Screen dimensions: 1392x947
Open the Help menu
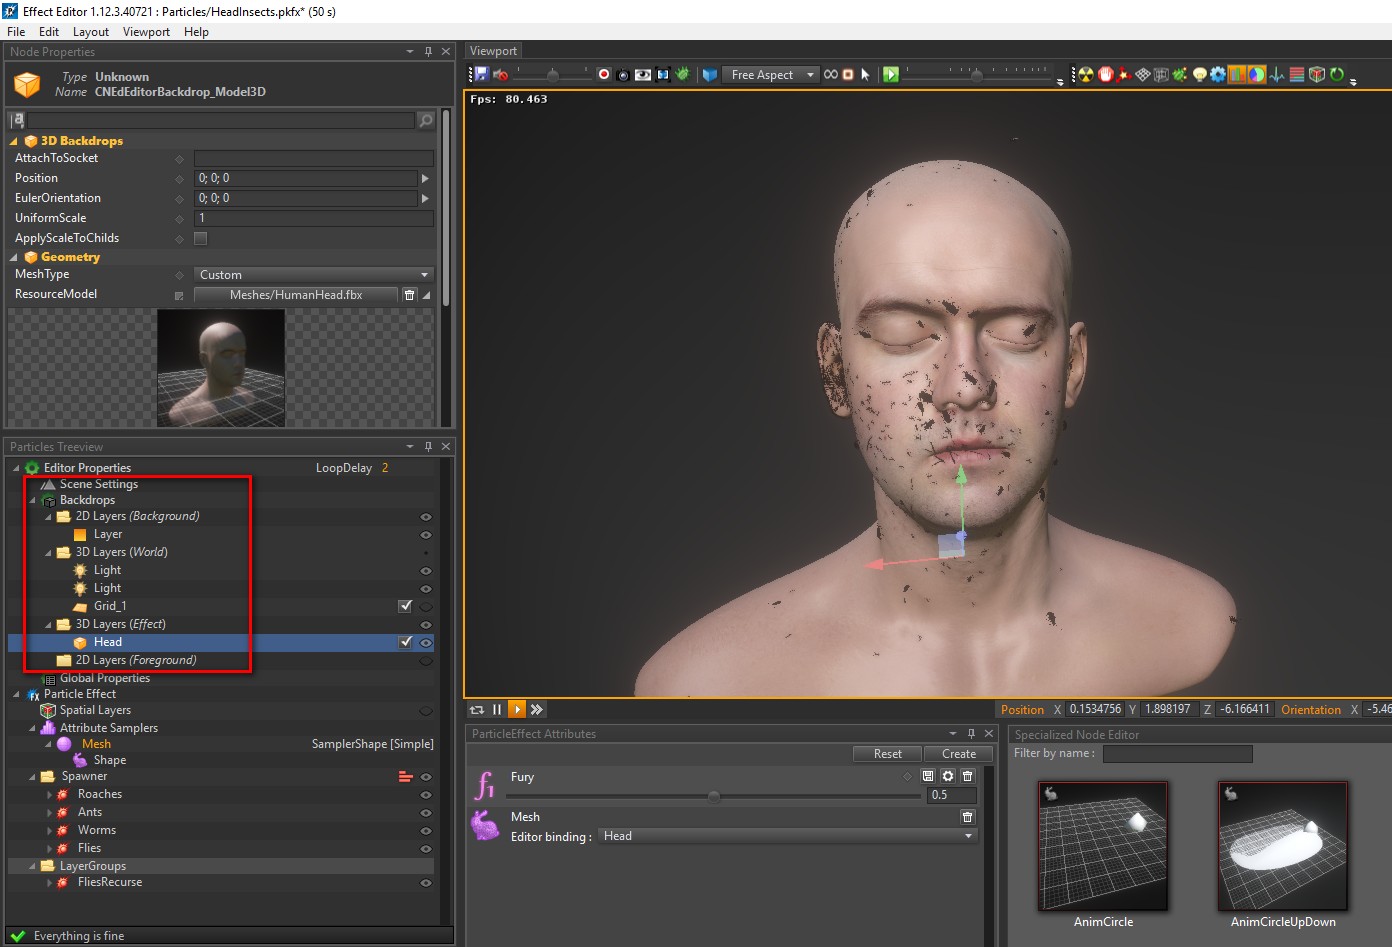197,32
